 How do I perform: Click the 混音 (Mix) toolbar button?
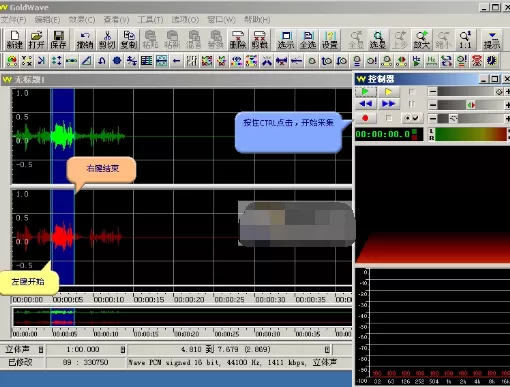194,40
